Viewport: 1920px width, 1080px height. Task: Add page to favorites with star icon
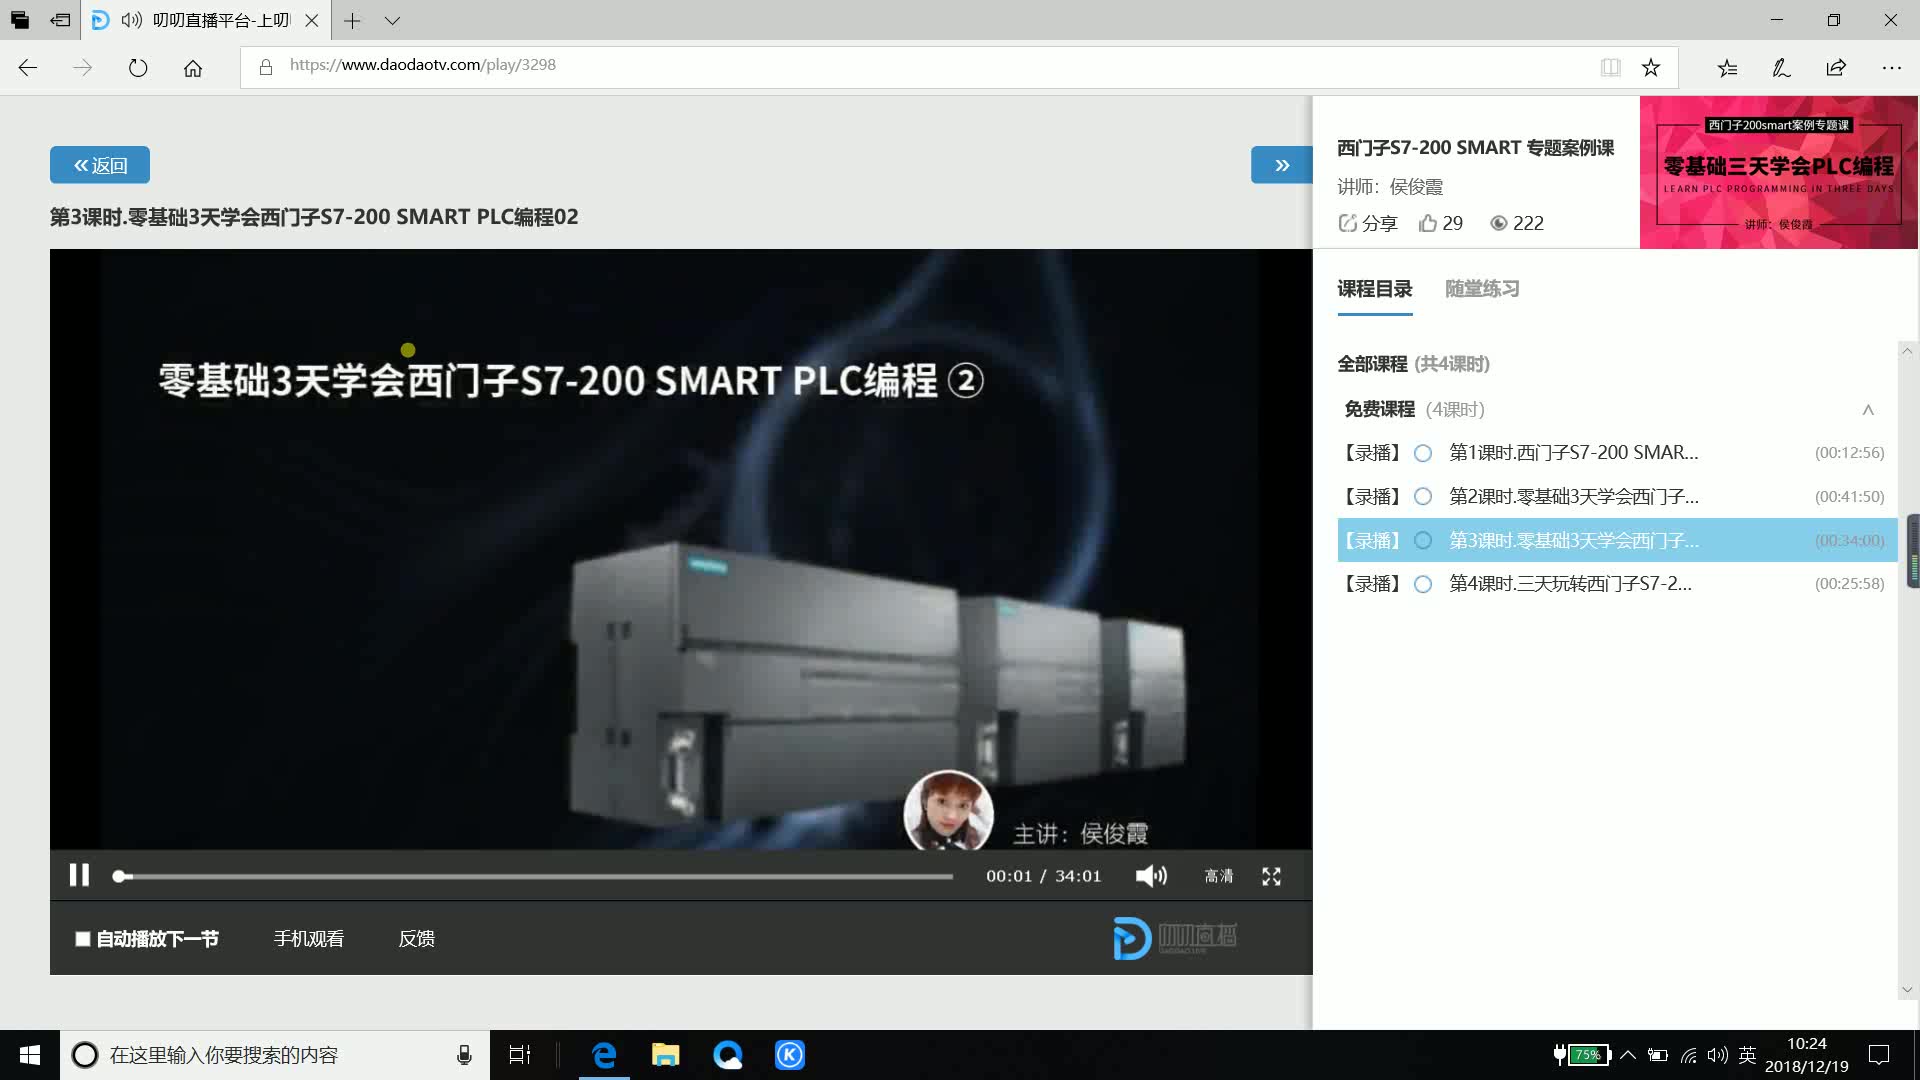pyautogui.click(x=1651, y=67)
